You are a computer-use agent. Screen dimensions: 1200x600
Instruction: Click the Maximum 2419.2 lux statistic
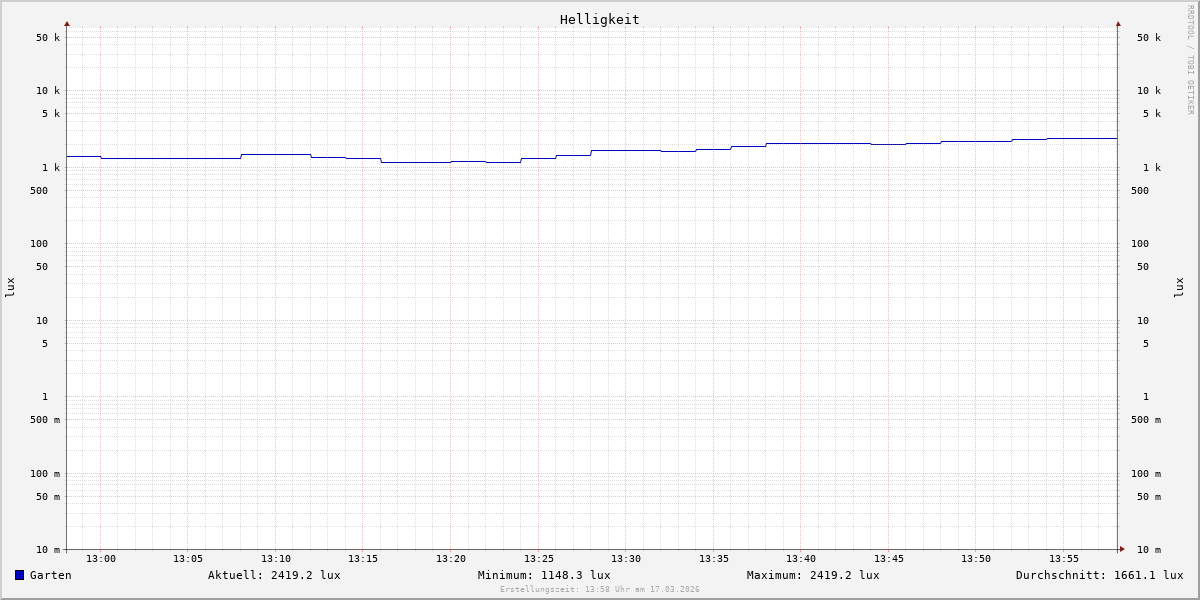(813, 575)
